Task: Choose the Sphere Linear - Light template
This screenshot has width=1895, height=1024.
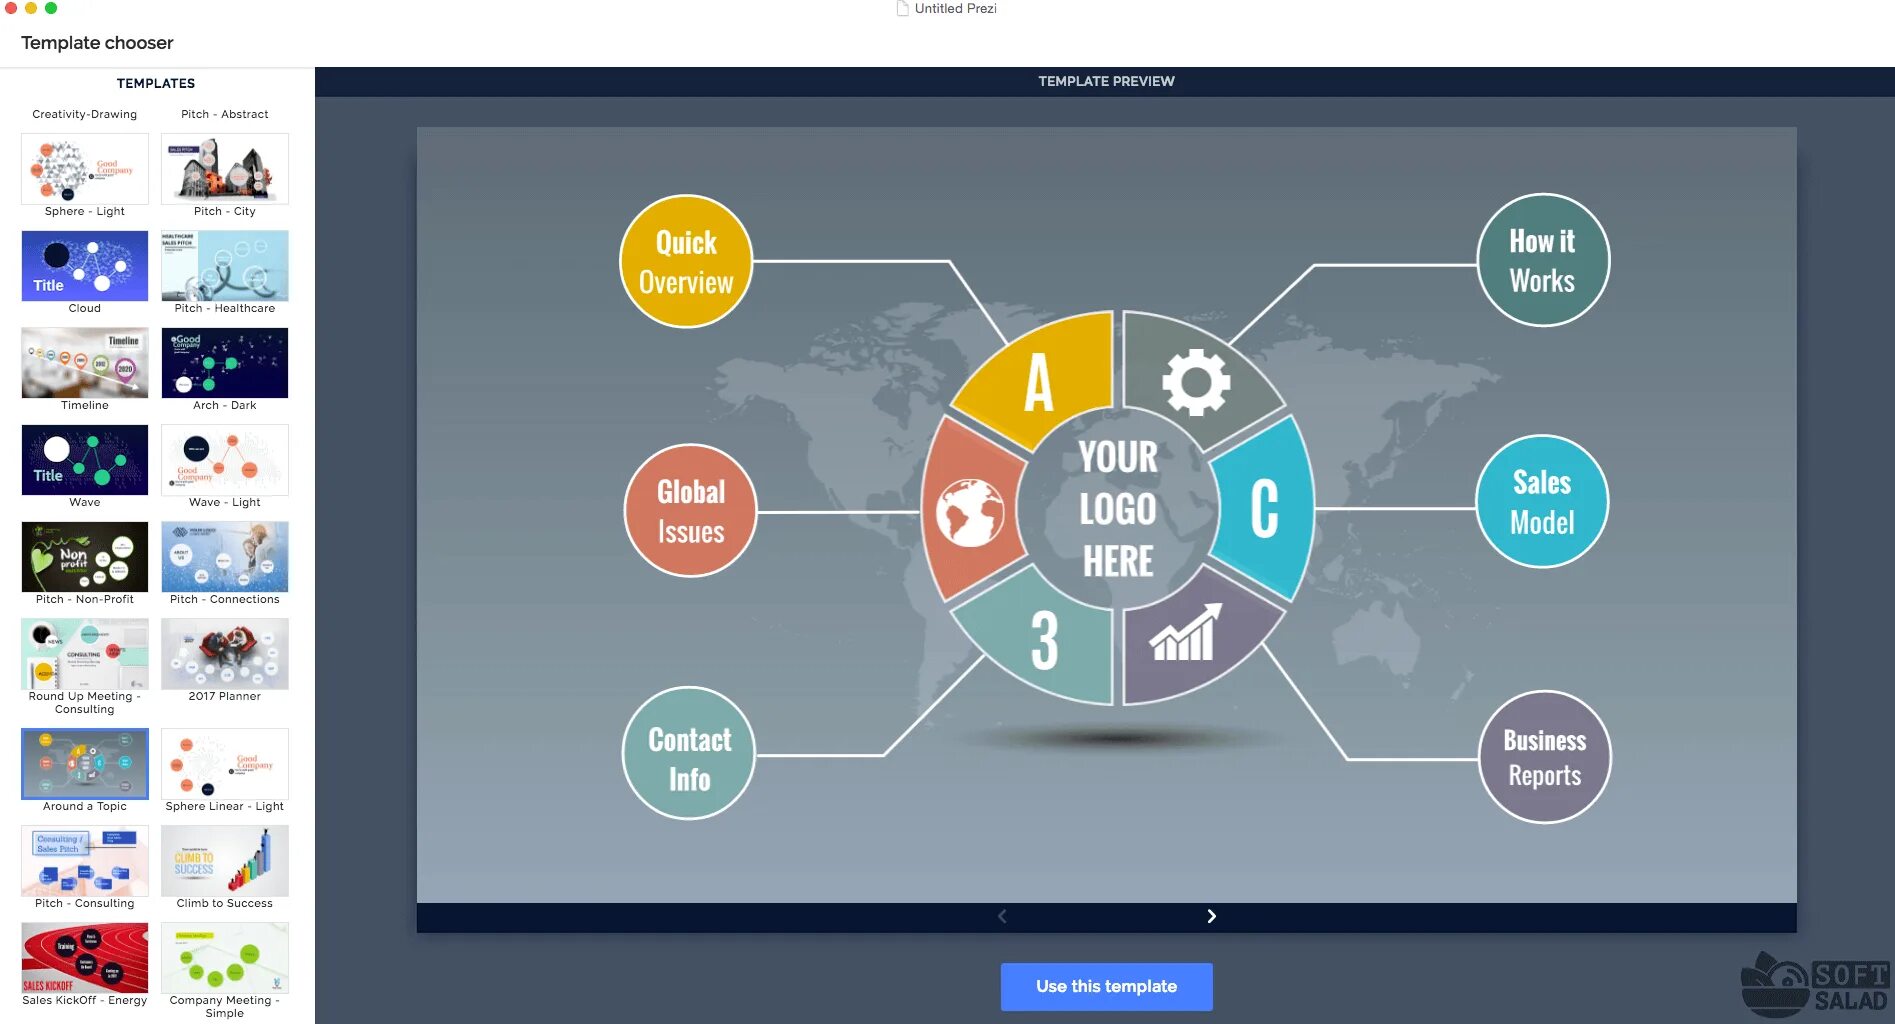Action: (225, 764)
